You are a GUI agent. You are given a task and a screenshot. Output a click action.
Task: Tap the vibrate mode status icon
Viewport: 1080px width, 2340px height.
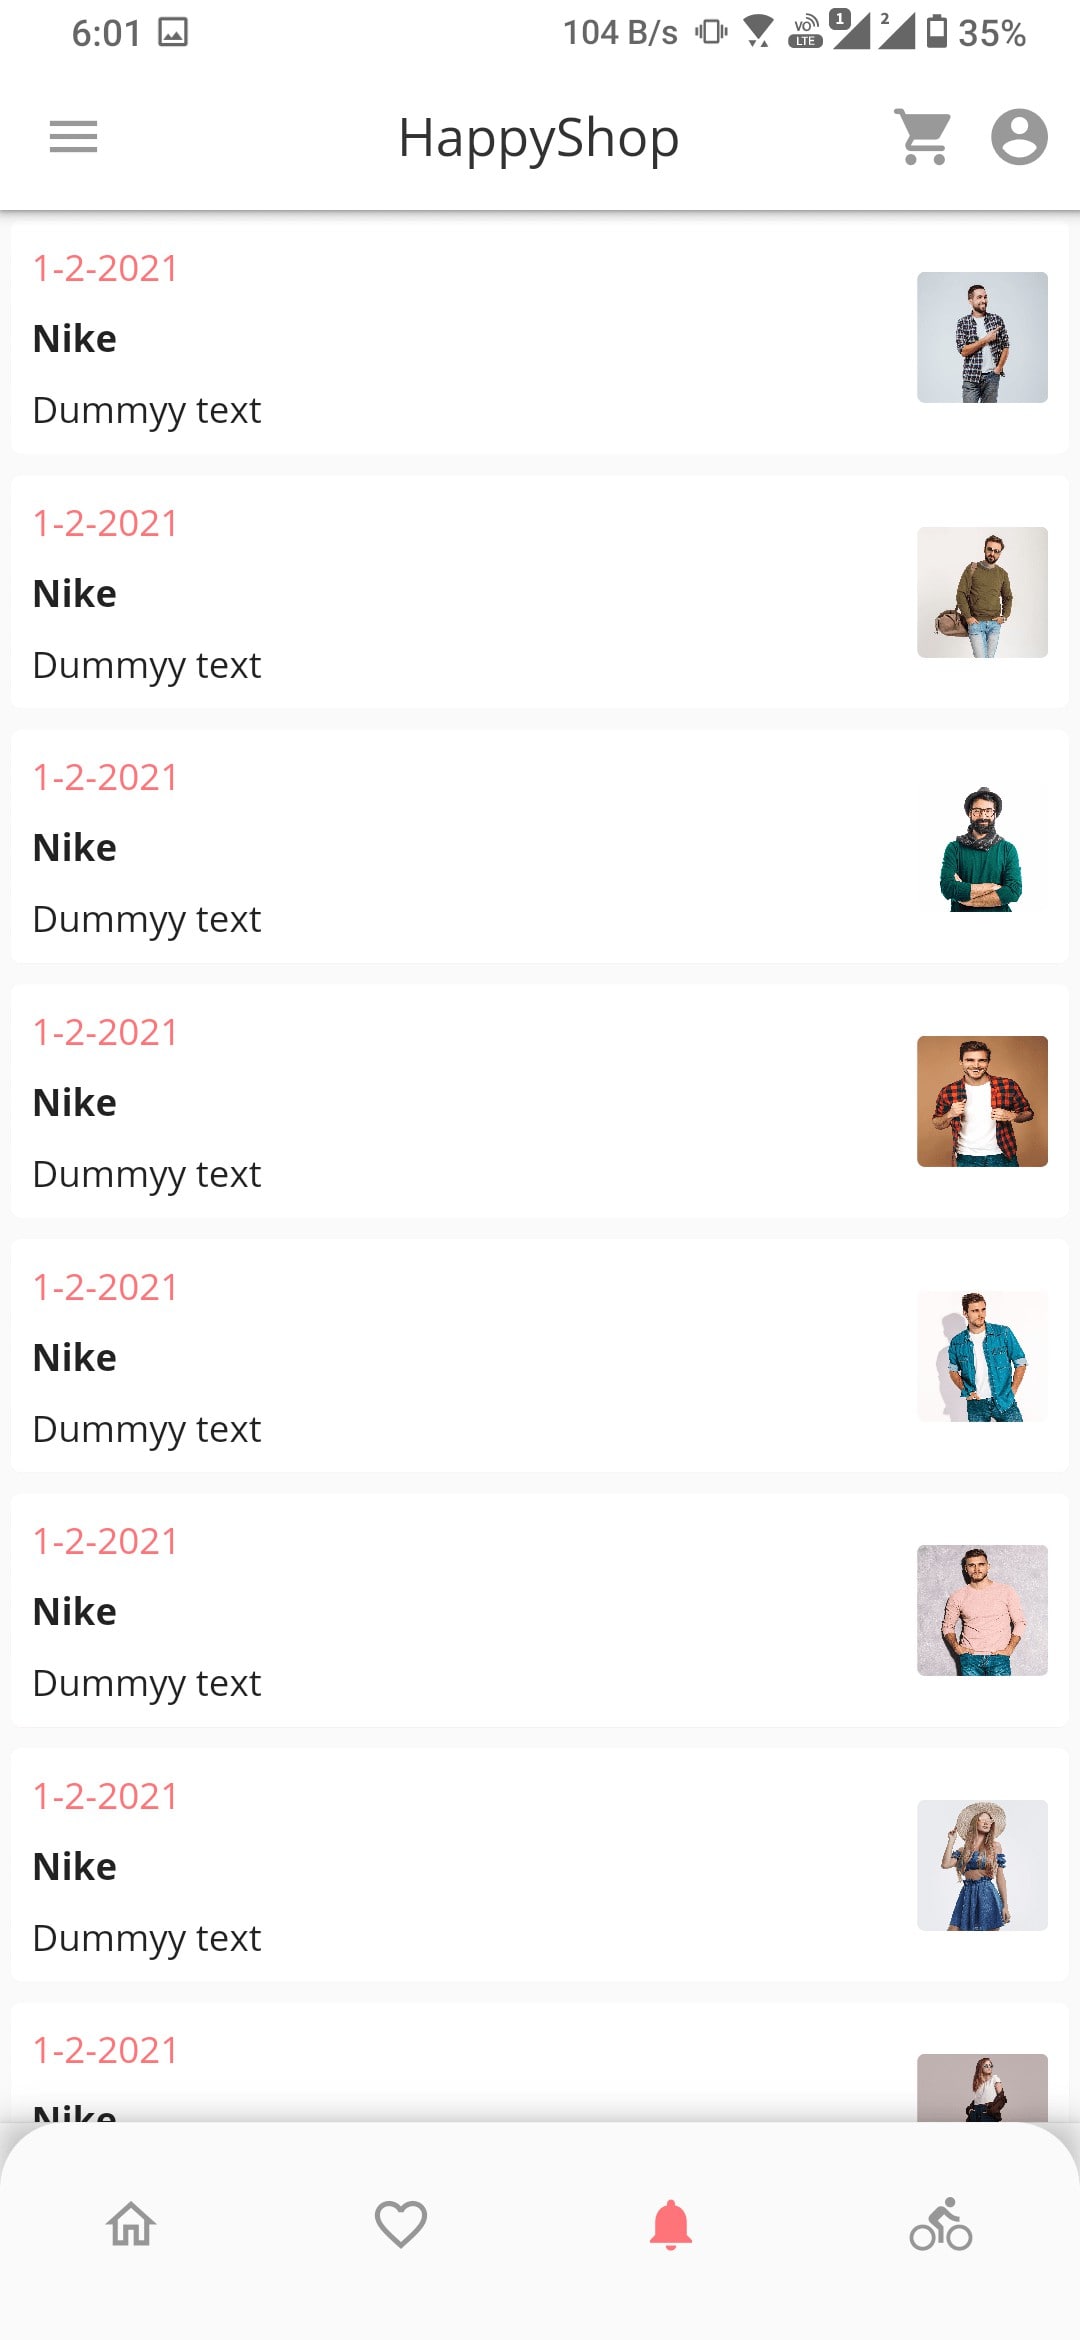click(x=711, y=32)
